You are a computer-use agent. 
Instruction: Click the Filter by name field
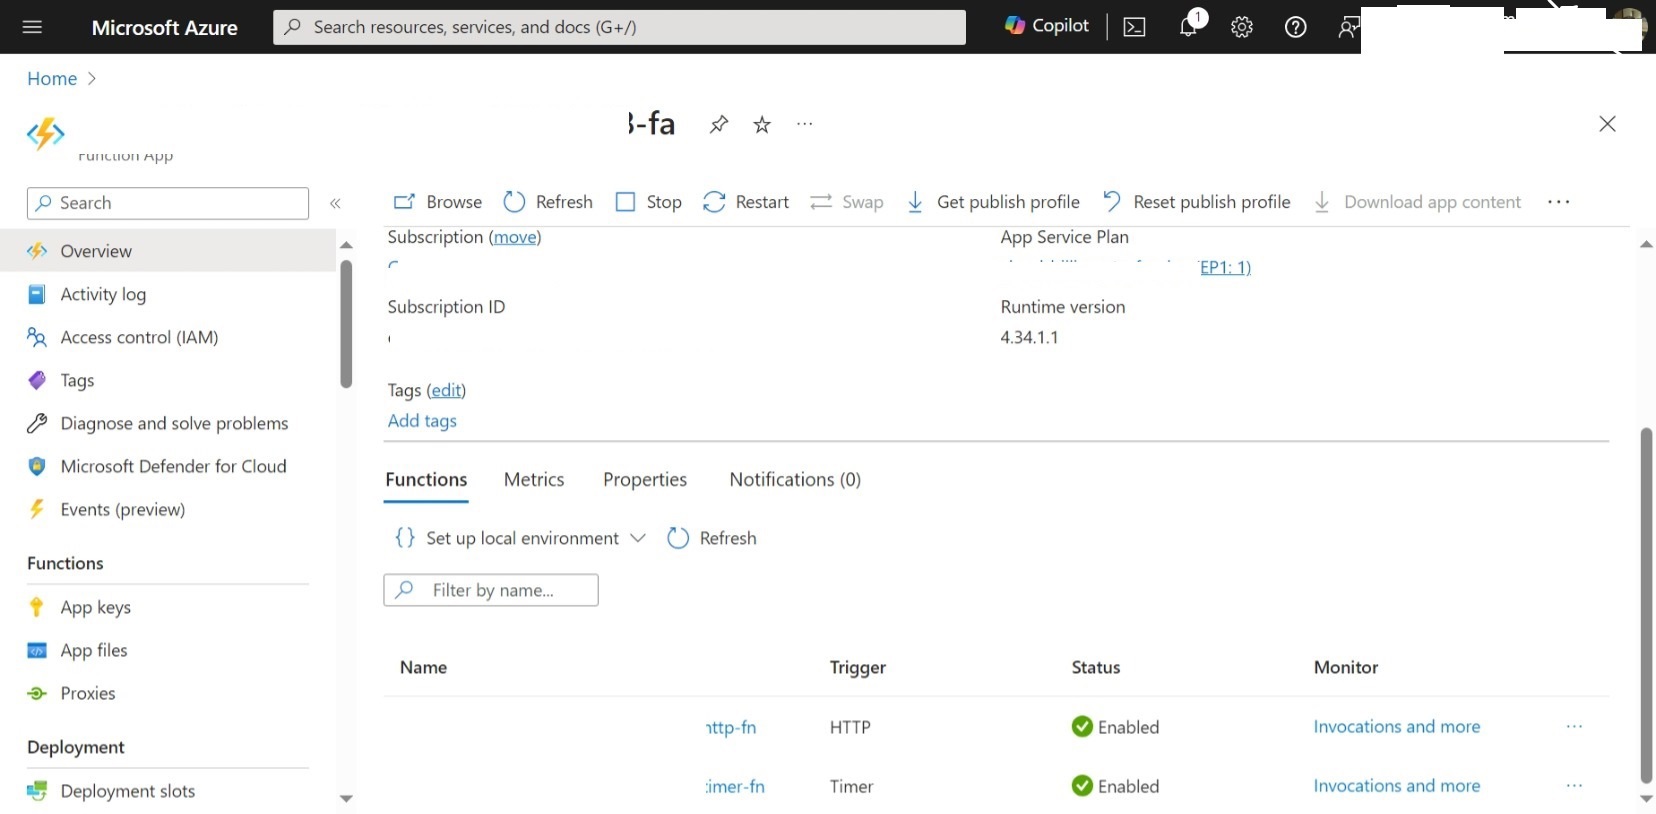491,590
